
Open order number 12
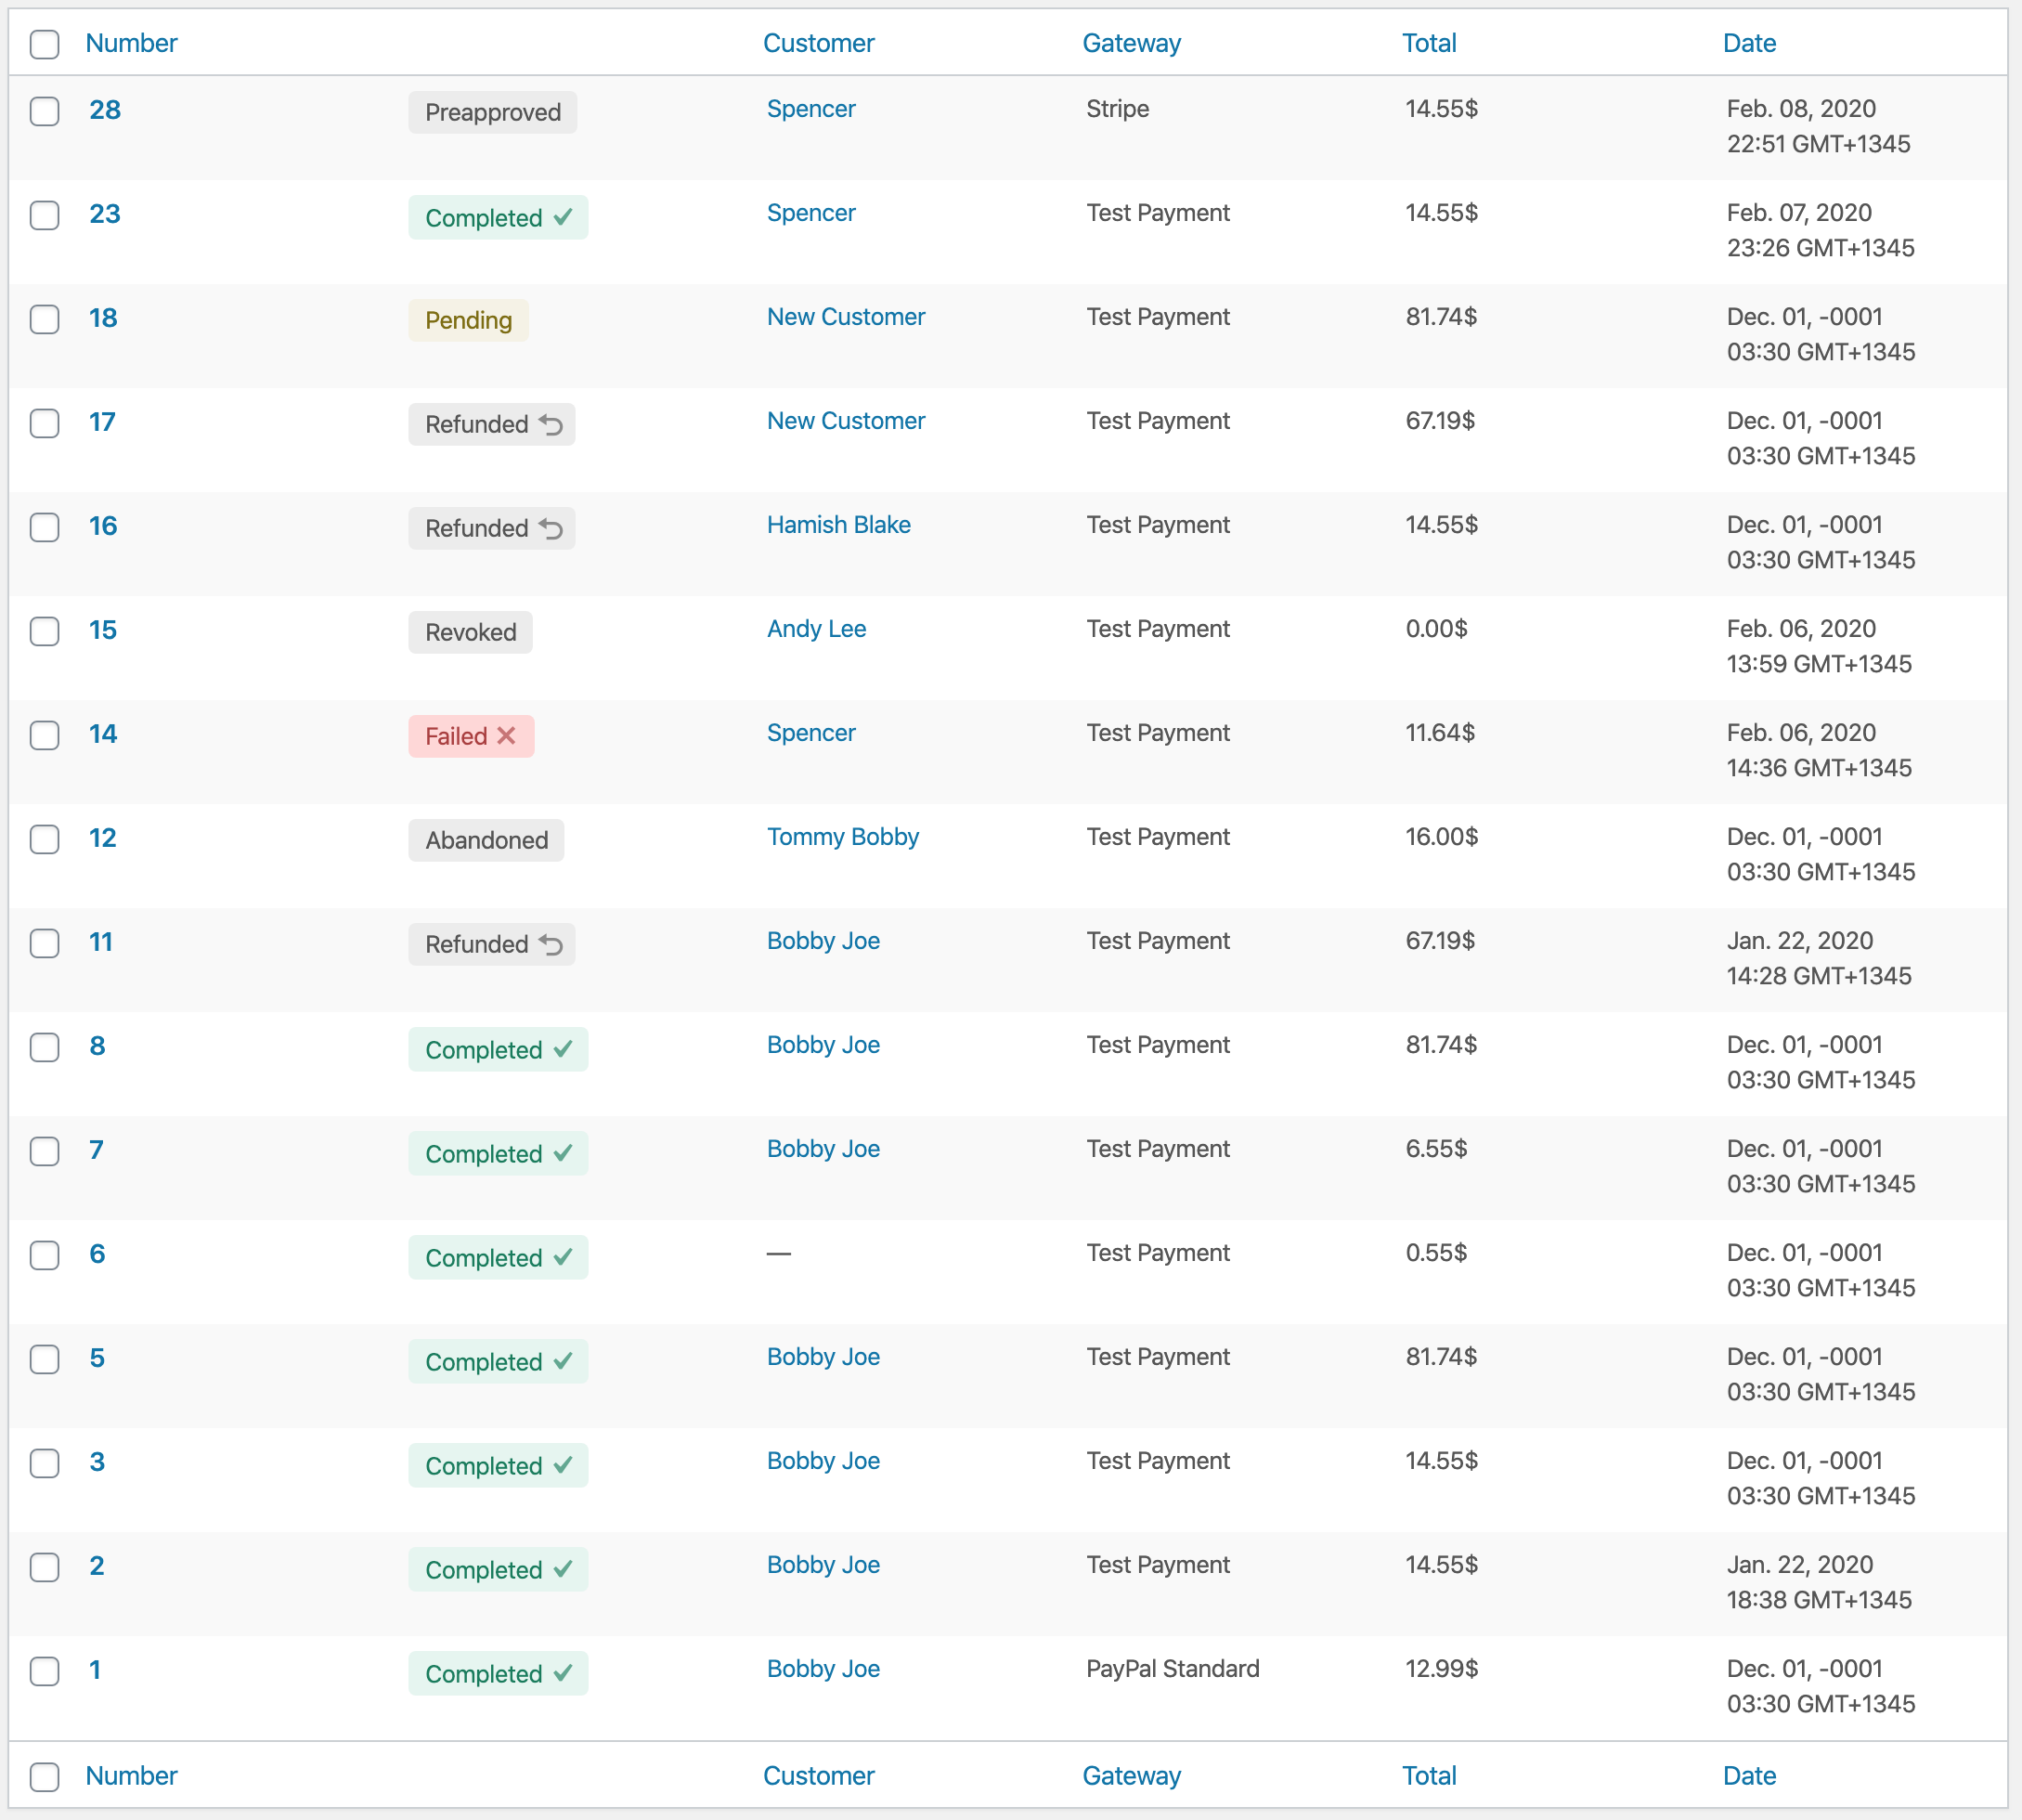click(x=103, y=838)
